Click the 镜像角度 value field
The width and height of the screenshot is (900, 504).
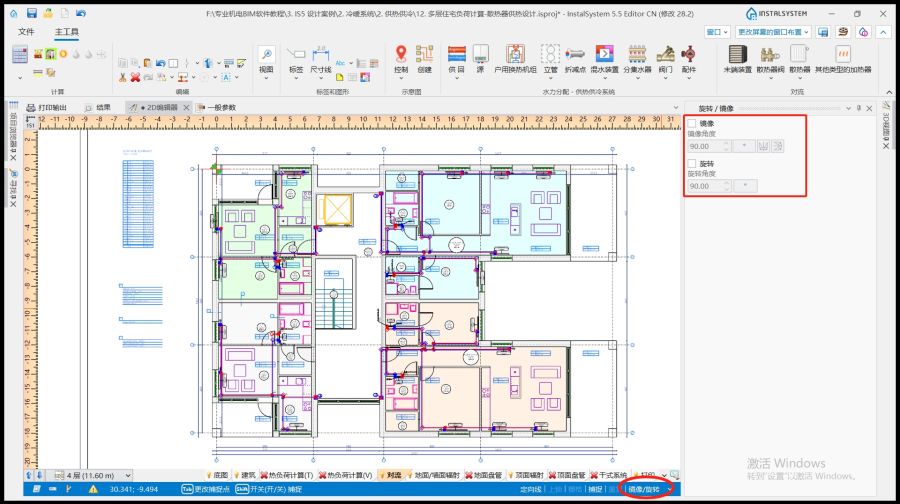709,146
